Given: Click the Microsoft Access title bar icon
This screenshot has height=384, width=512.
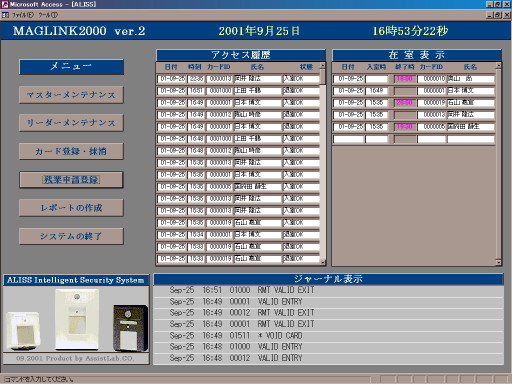Looking at the screenshot, I should click(x=5, y=4).
